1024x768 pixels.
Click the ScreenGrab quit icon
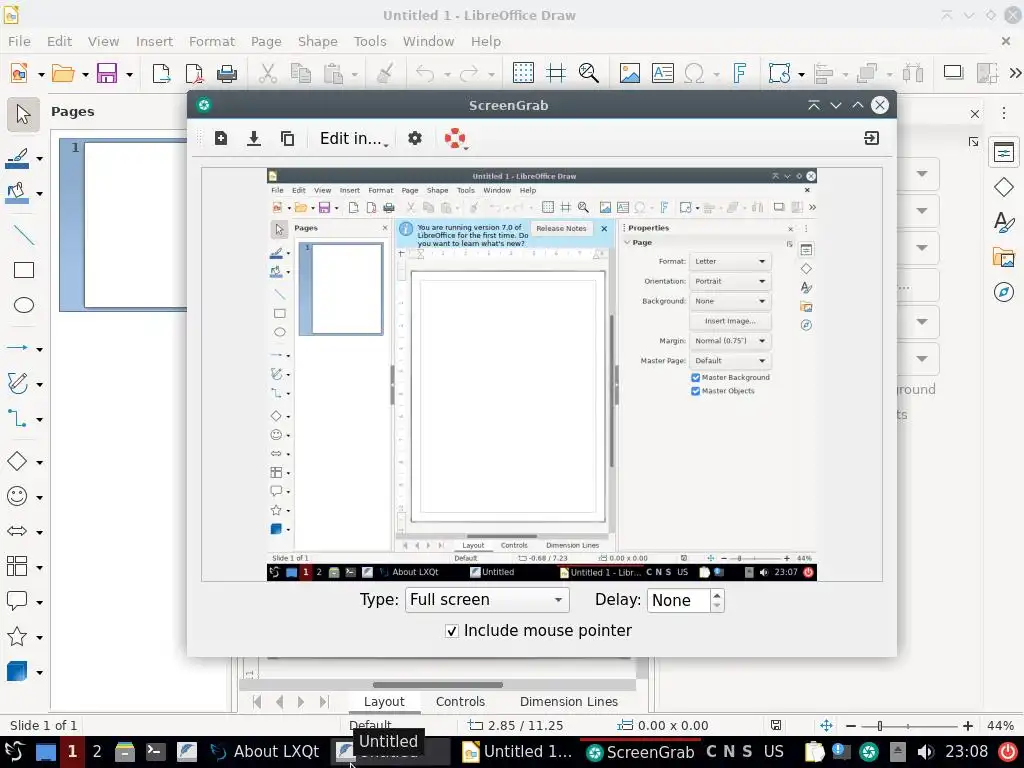tap(871, 138)
